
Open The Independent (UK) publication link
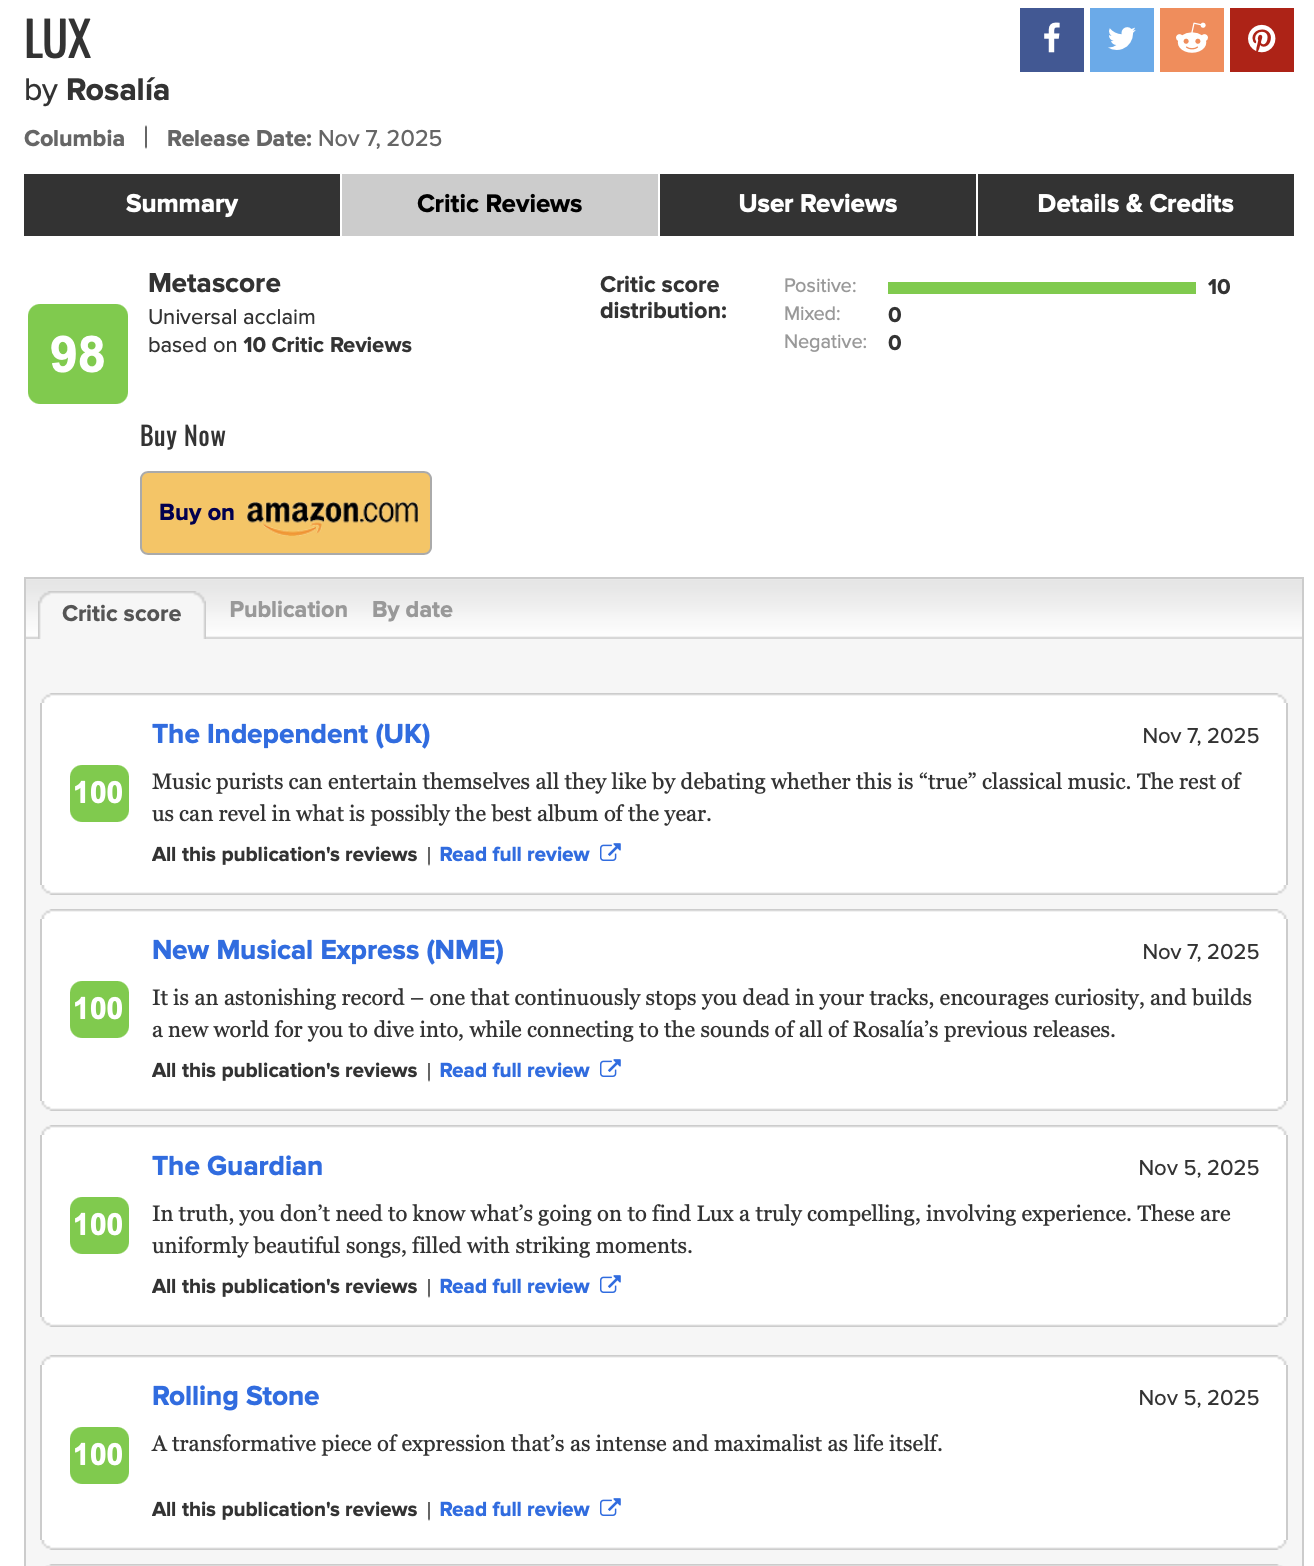coord(291,734)
